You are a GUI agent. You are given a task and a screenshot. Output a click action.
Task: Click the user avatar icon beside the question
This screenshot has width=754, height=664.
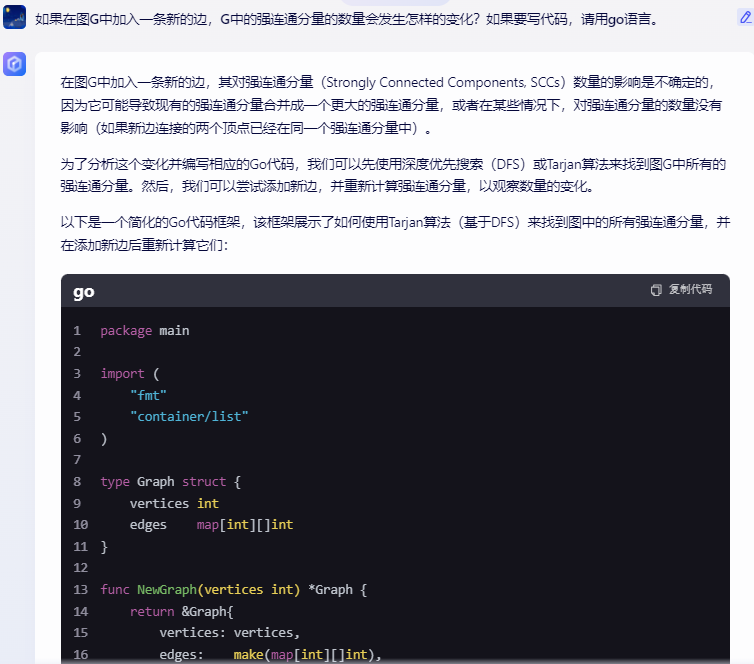tap(14, 17)
